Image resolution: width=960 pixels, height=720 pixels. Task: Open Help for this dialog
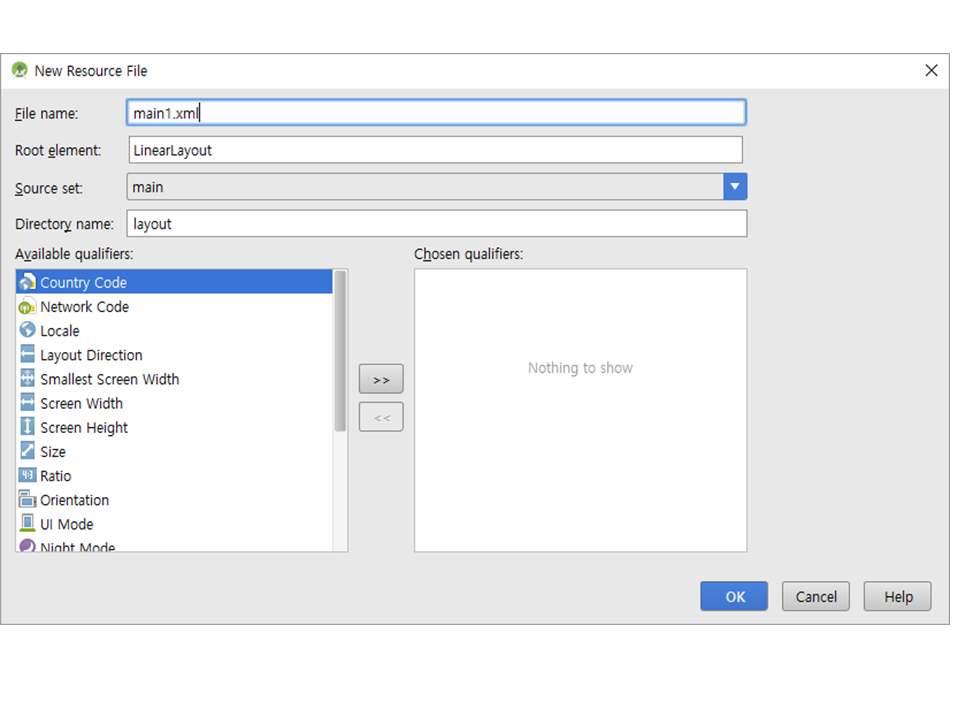(x=897, y=596)
